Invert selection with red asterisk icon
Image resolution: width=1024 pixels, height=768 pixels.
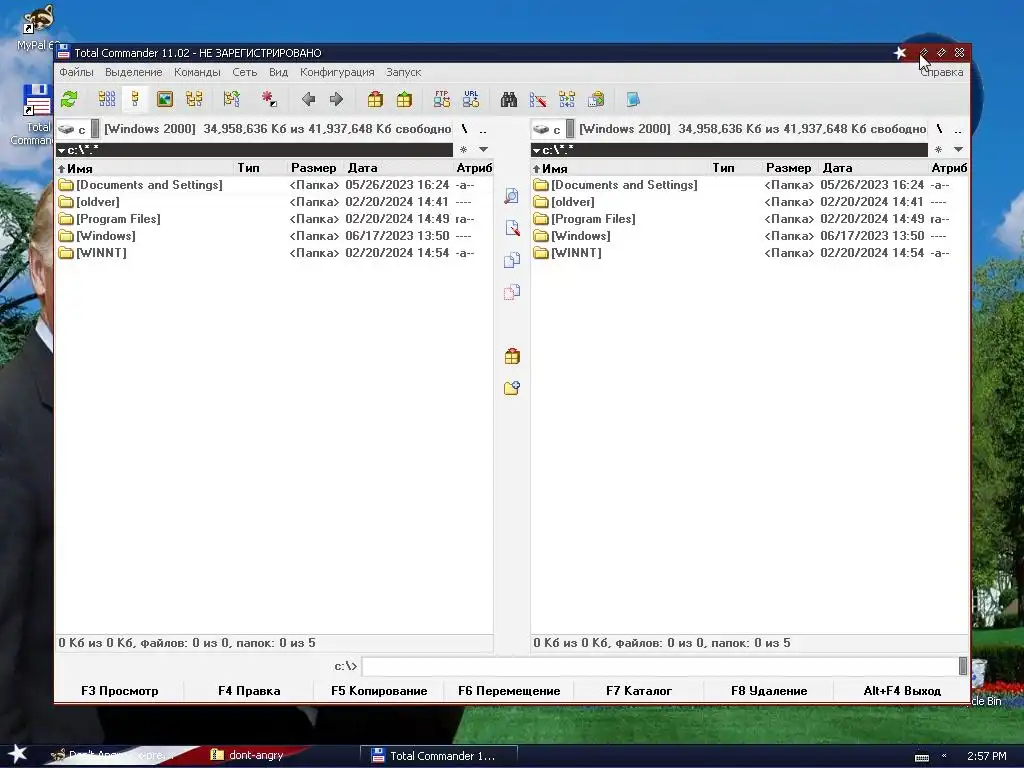pos(268,99)
